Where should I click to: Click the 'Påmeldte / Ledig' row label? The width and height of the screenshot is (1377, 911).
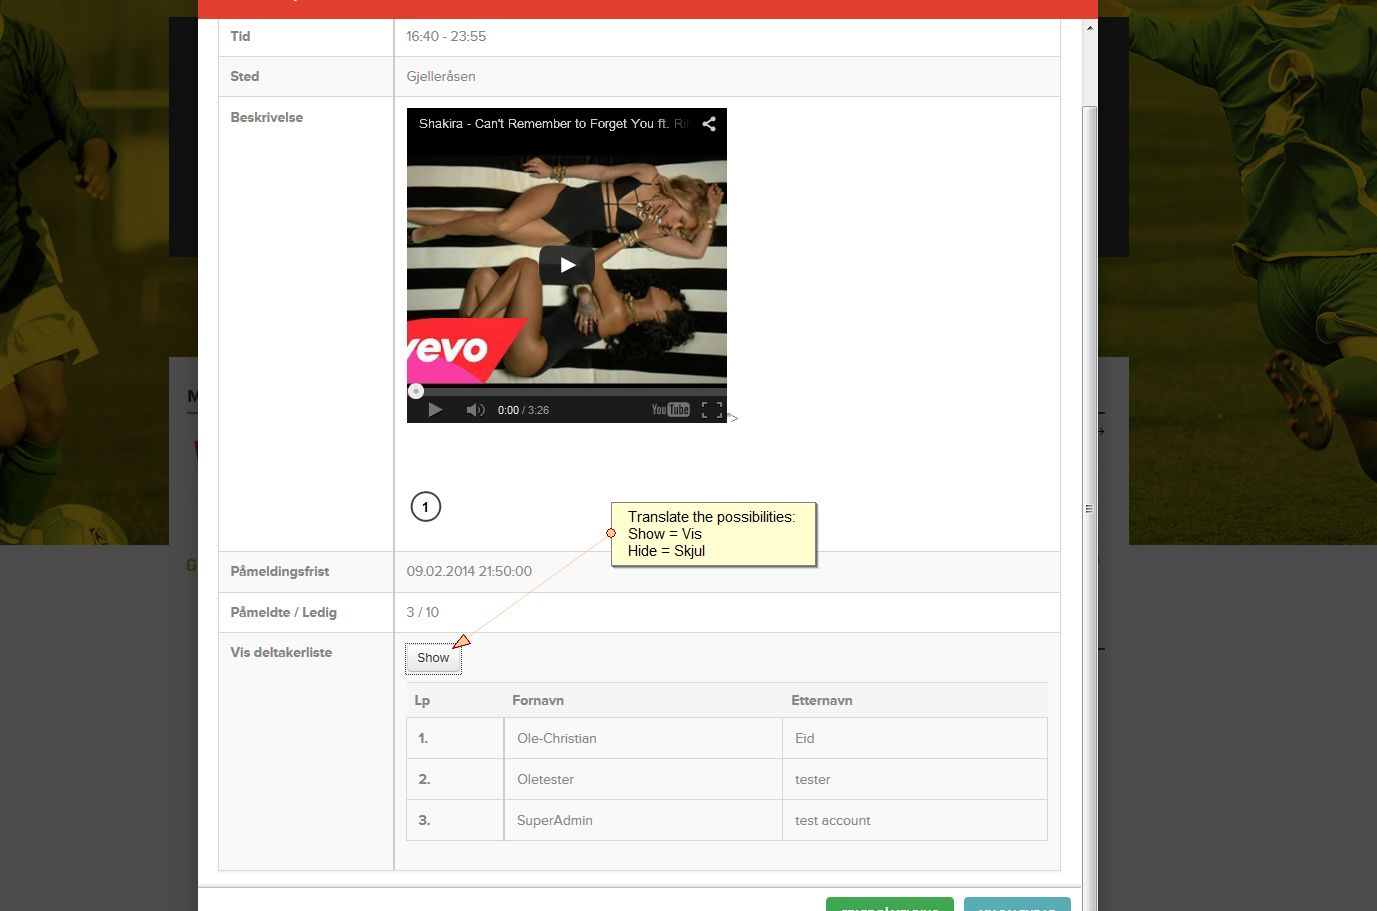[x=284, y=612]
